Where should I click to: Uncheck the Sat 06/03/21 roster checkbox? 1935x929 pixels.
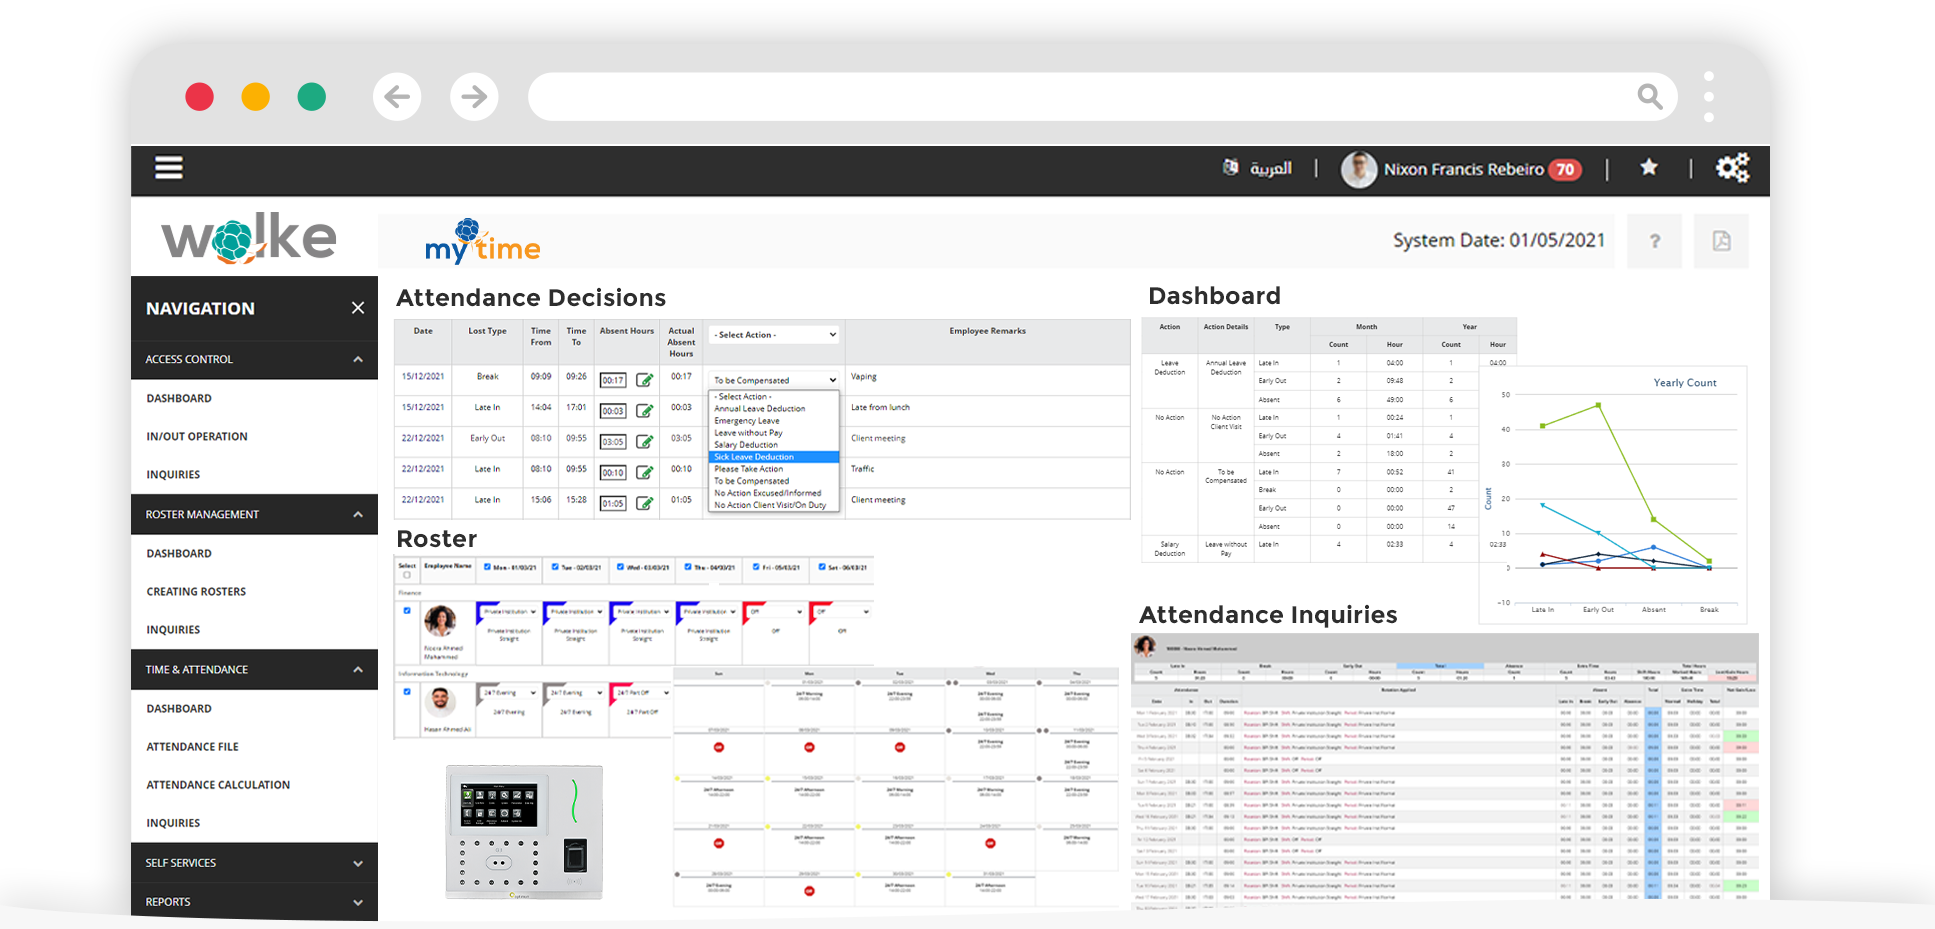pyautogui.click(x=822, y=567)
